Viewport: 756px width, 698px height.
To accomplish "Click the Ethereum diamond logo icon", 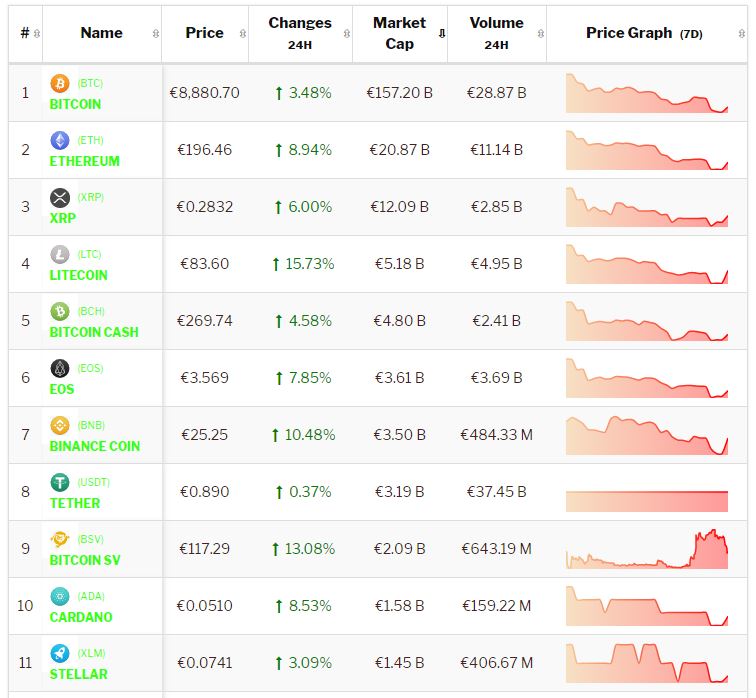I will pos(59,140).
